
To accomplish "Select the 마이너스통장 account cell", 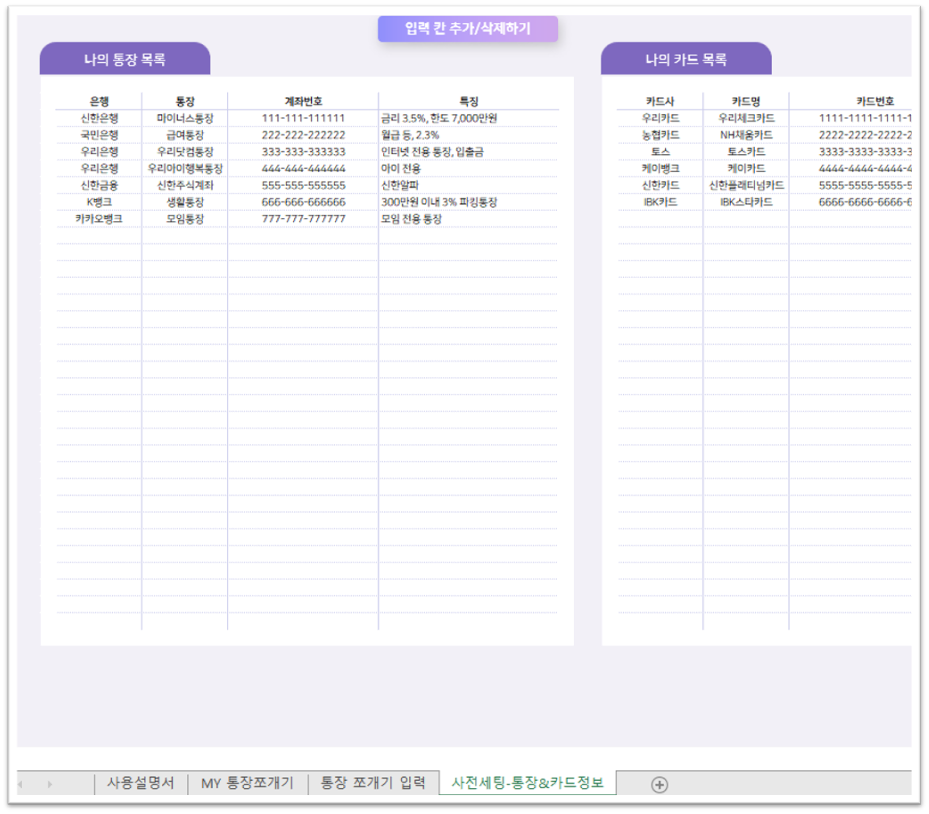I will 185,118.
